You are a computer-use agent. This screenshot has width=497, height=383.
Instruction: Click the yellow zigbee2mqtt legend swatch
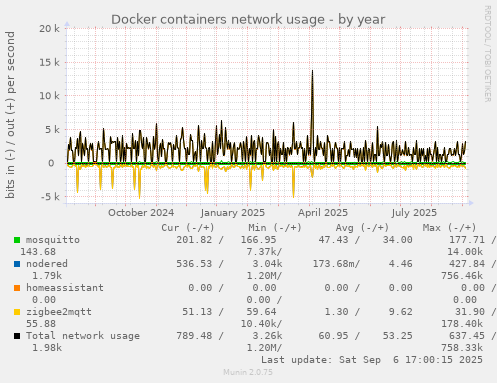[x=17, y=312]
